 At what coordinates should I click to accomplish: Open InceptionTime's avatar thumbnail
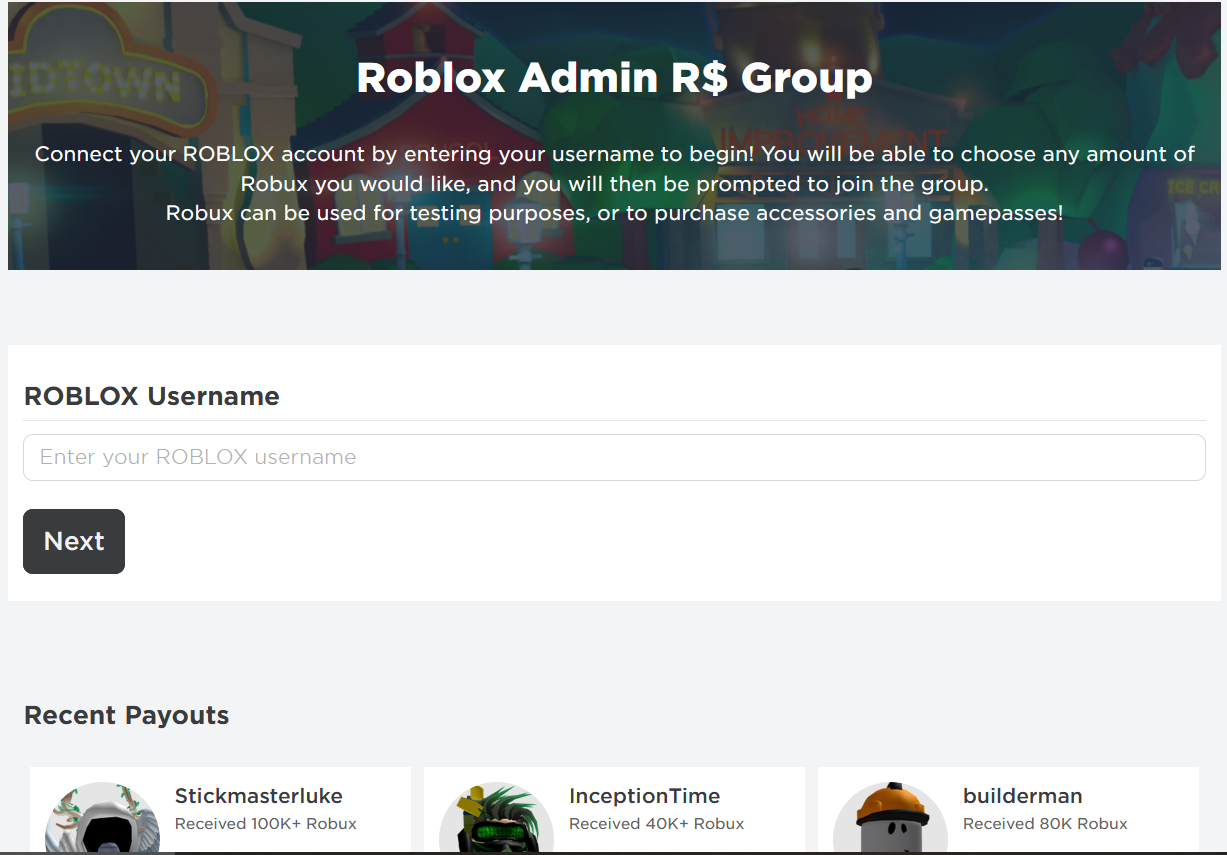496,818
